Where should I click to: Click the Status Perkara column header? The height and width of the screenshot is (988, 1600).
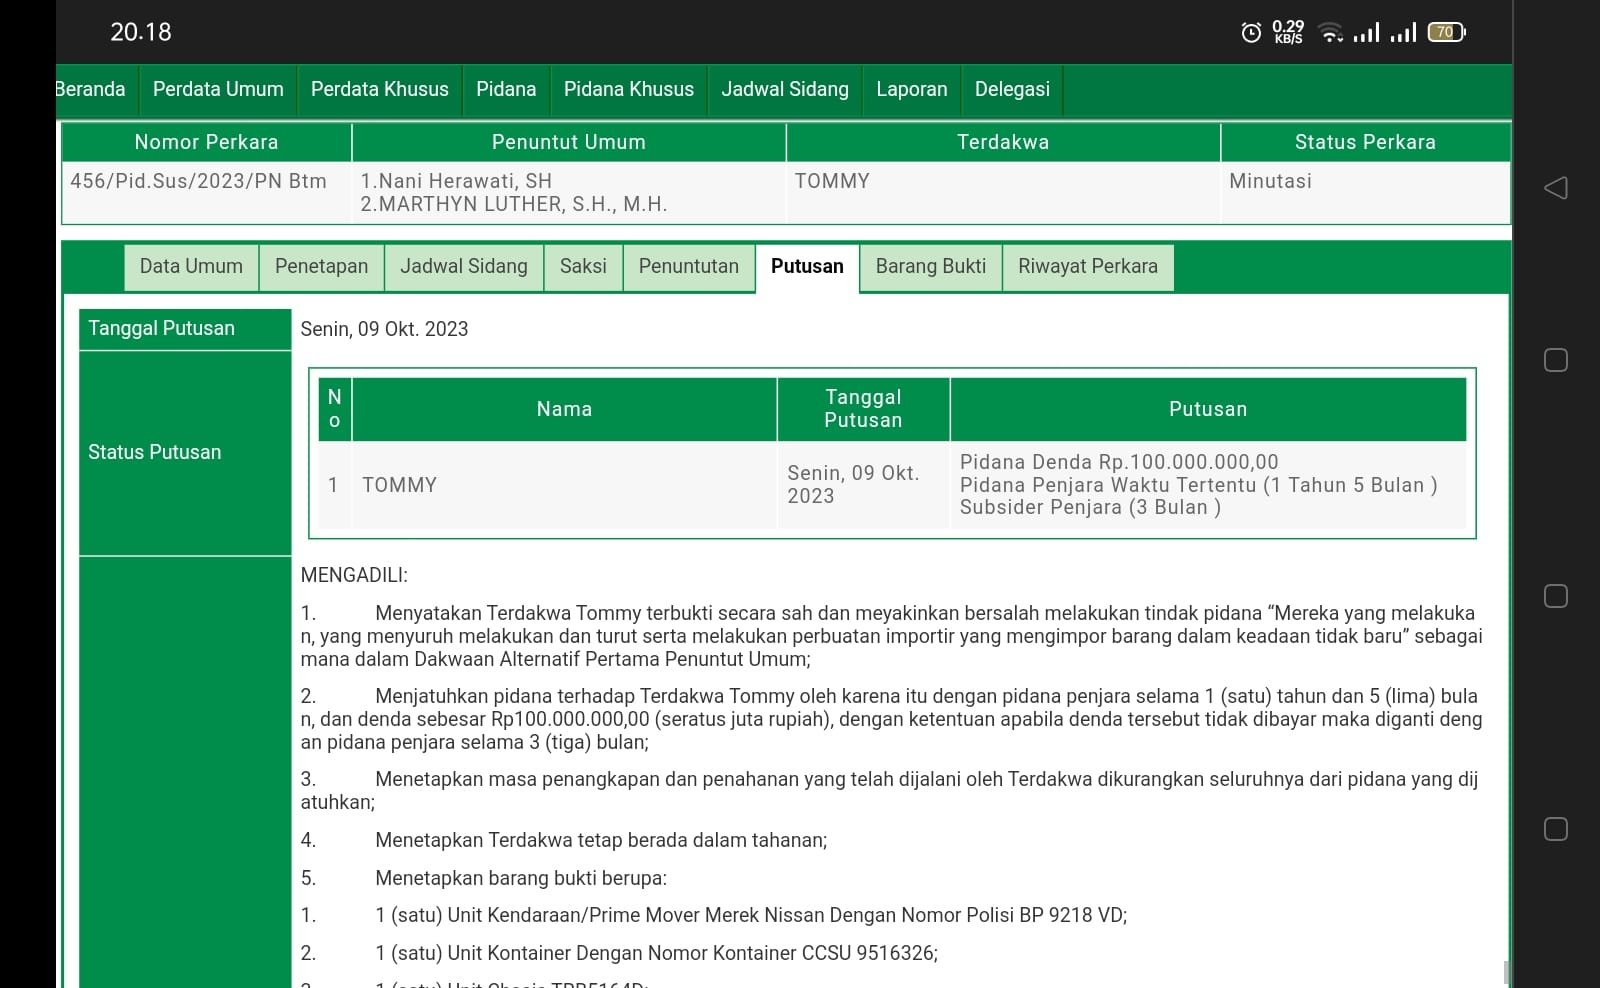[x=1365, y=142]
